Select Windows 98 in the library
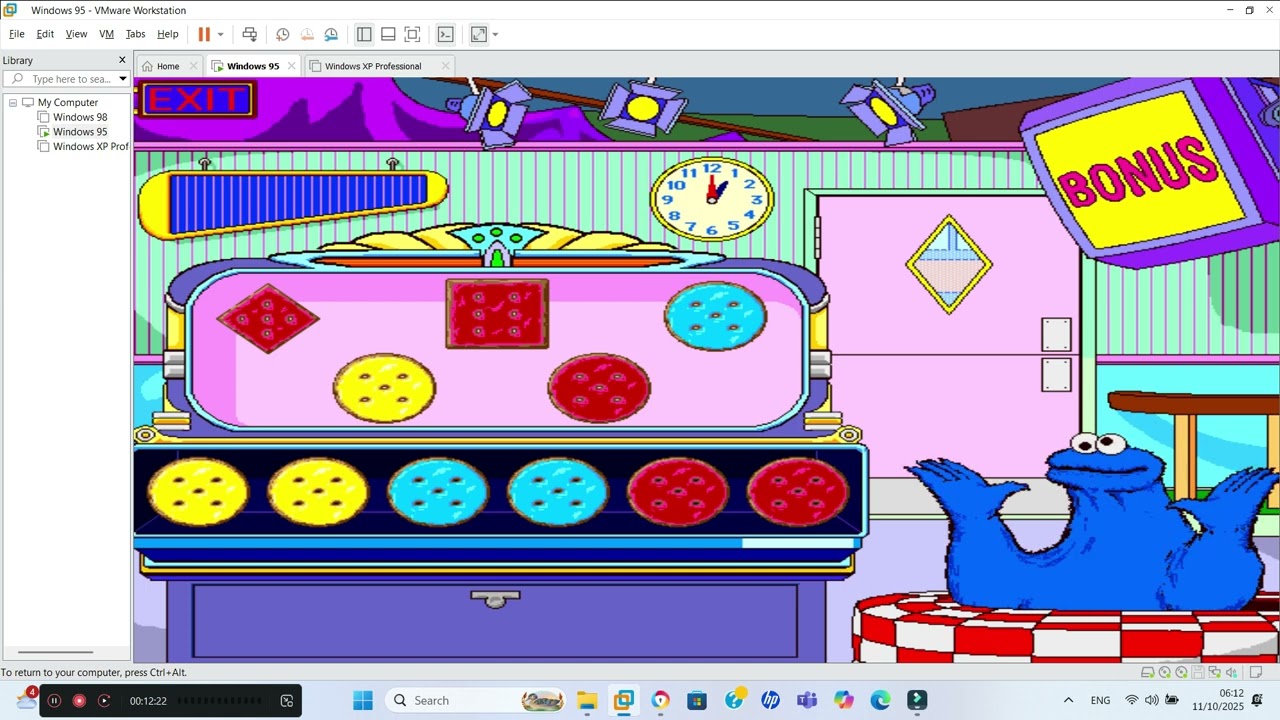1280x720 pixels. click(80, 117)
